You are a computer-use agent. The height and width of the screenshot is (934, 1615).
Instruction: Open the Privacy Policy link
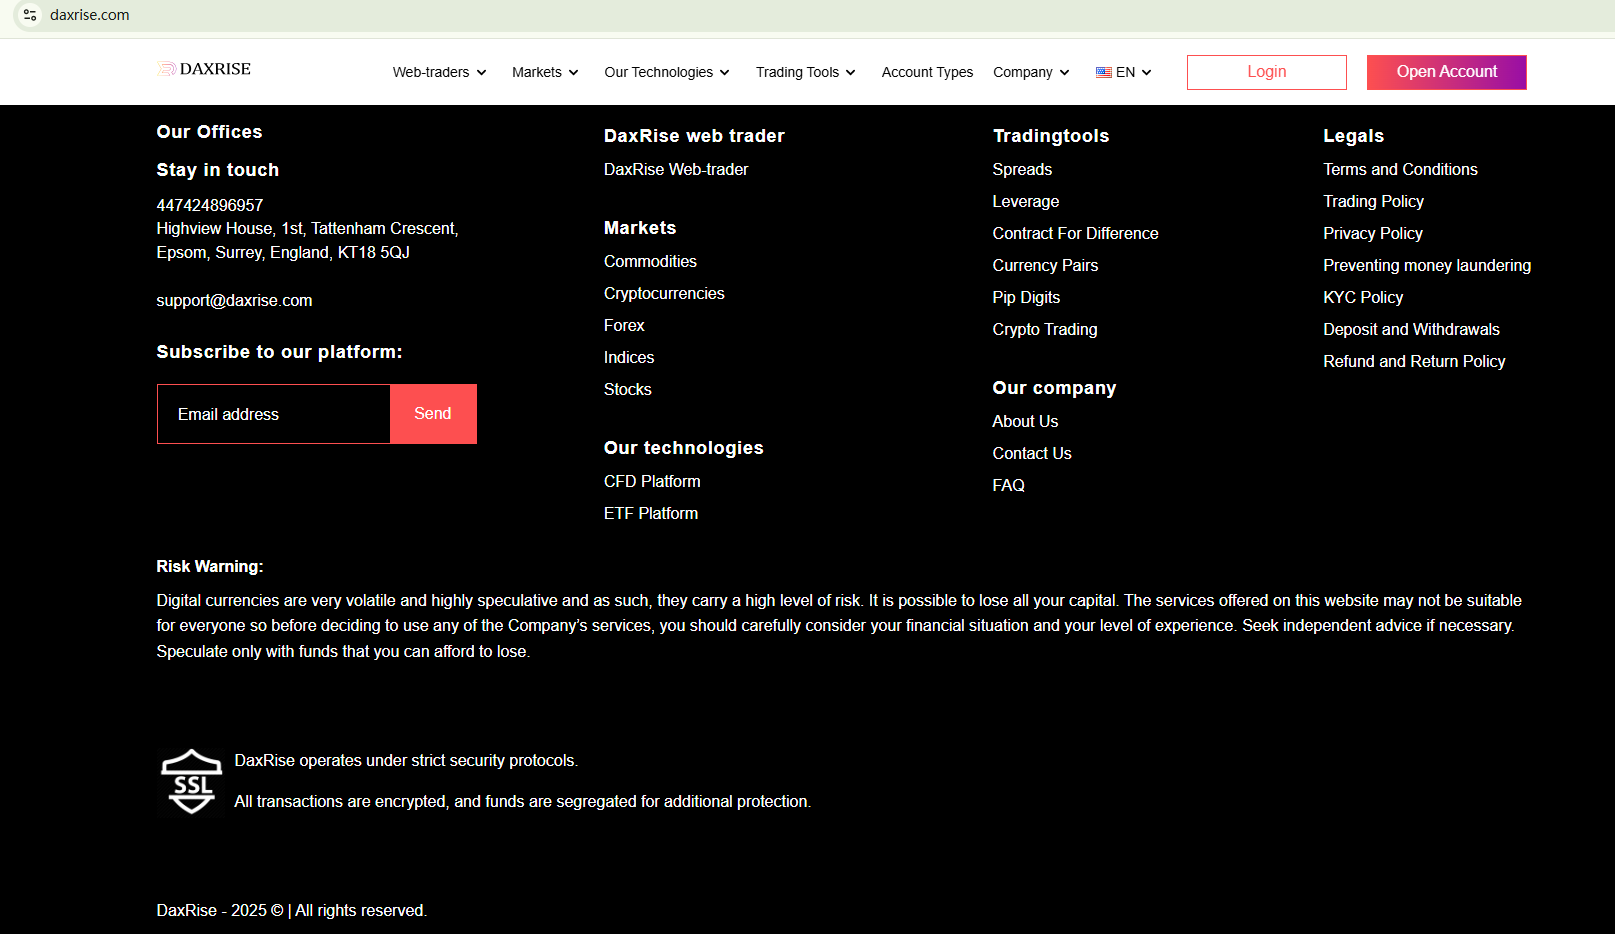[x=1373, y=234]
